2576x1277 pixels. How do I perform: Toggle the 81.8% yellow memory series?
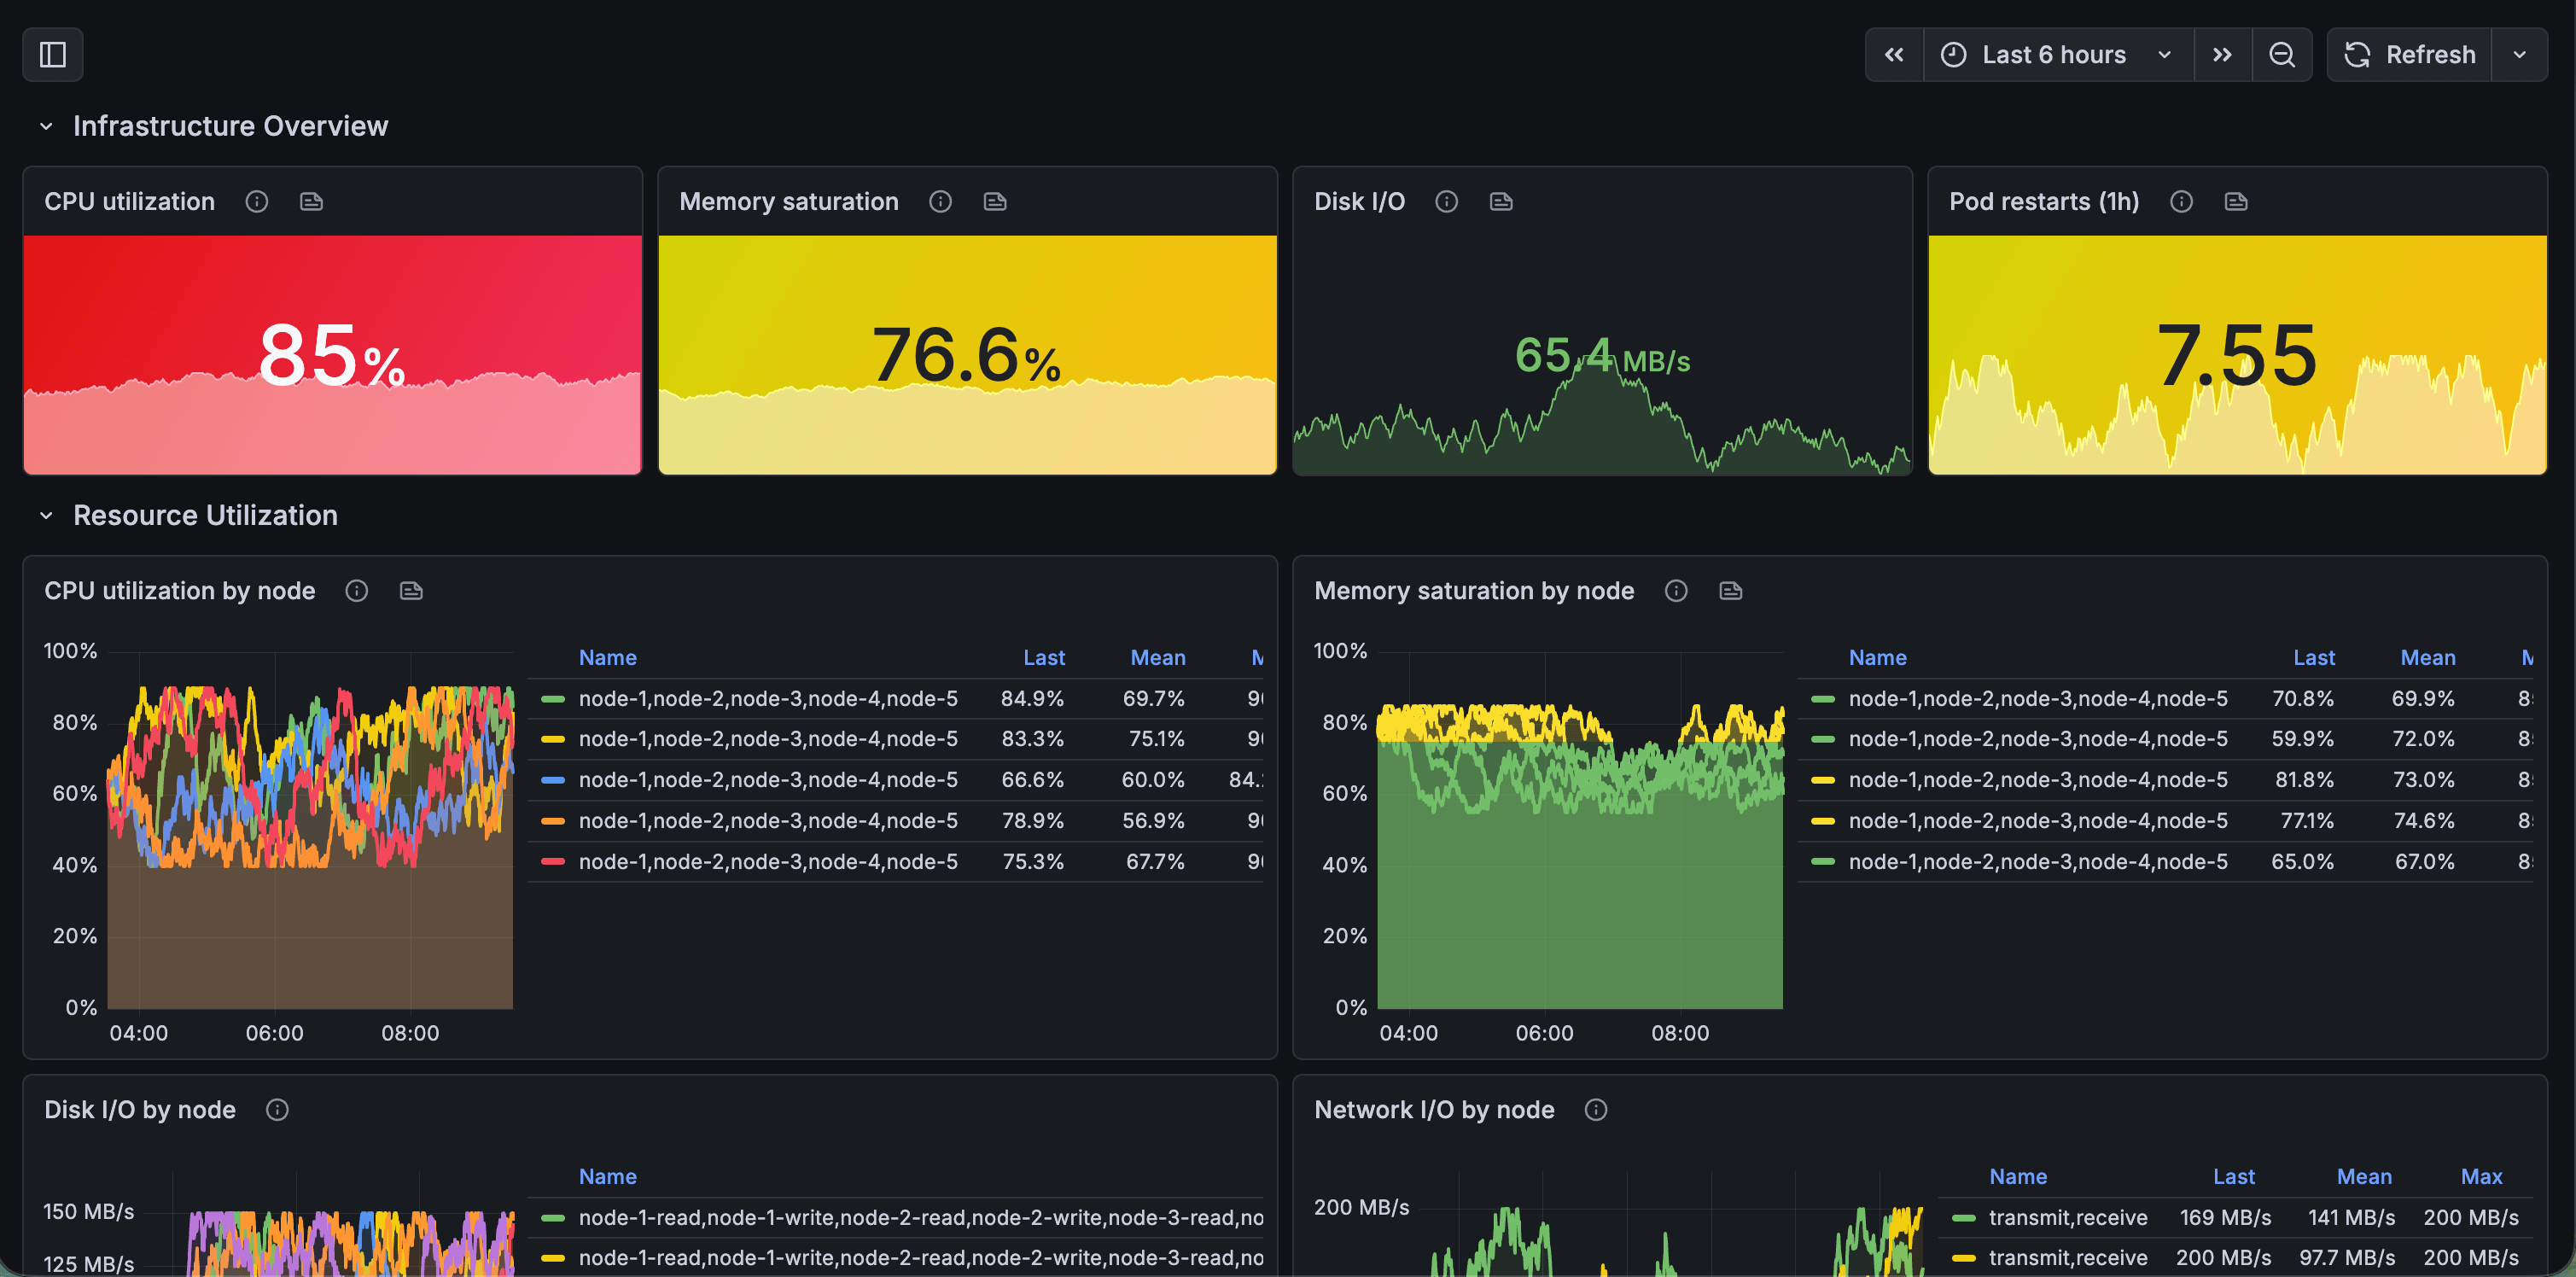[2037, 780]
